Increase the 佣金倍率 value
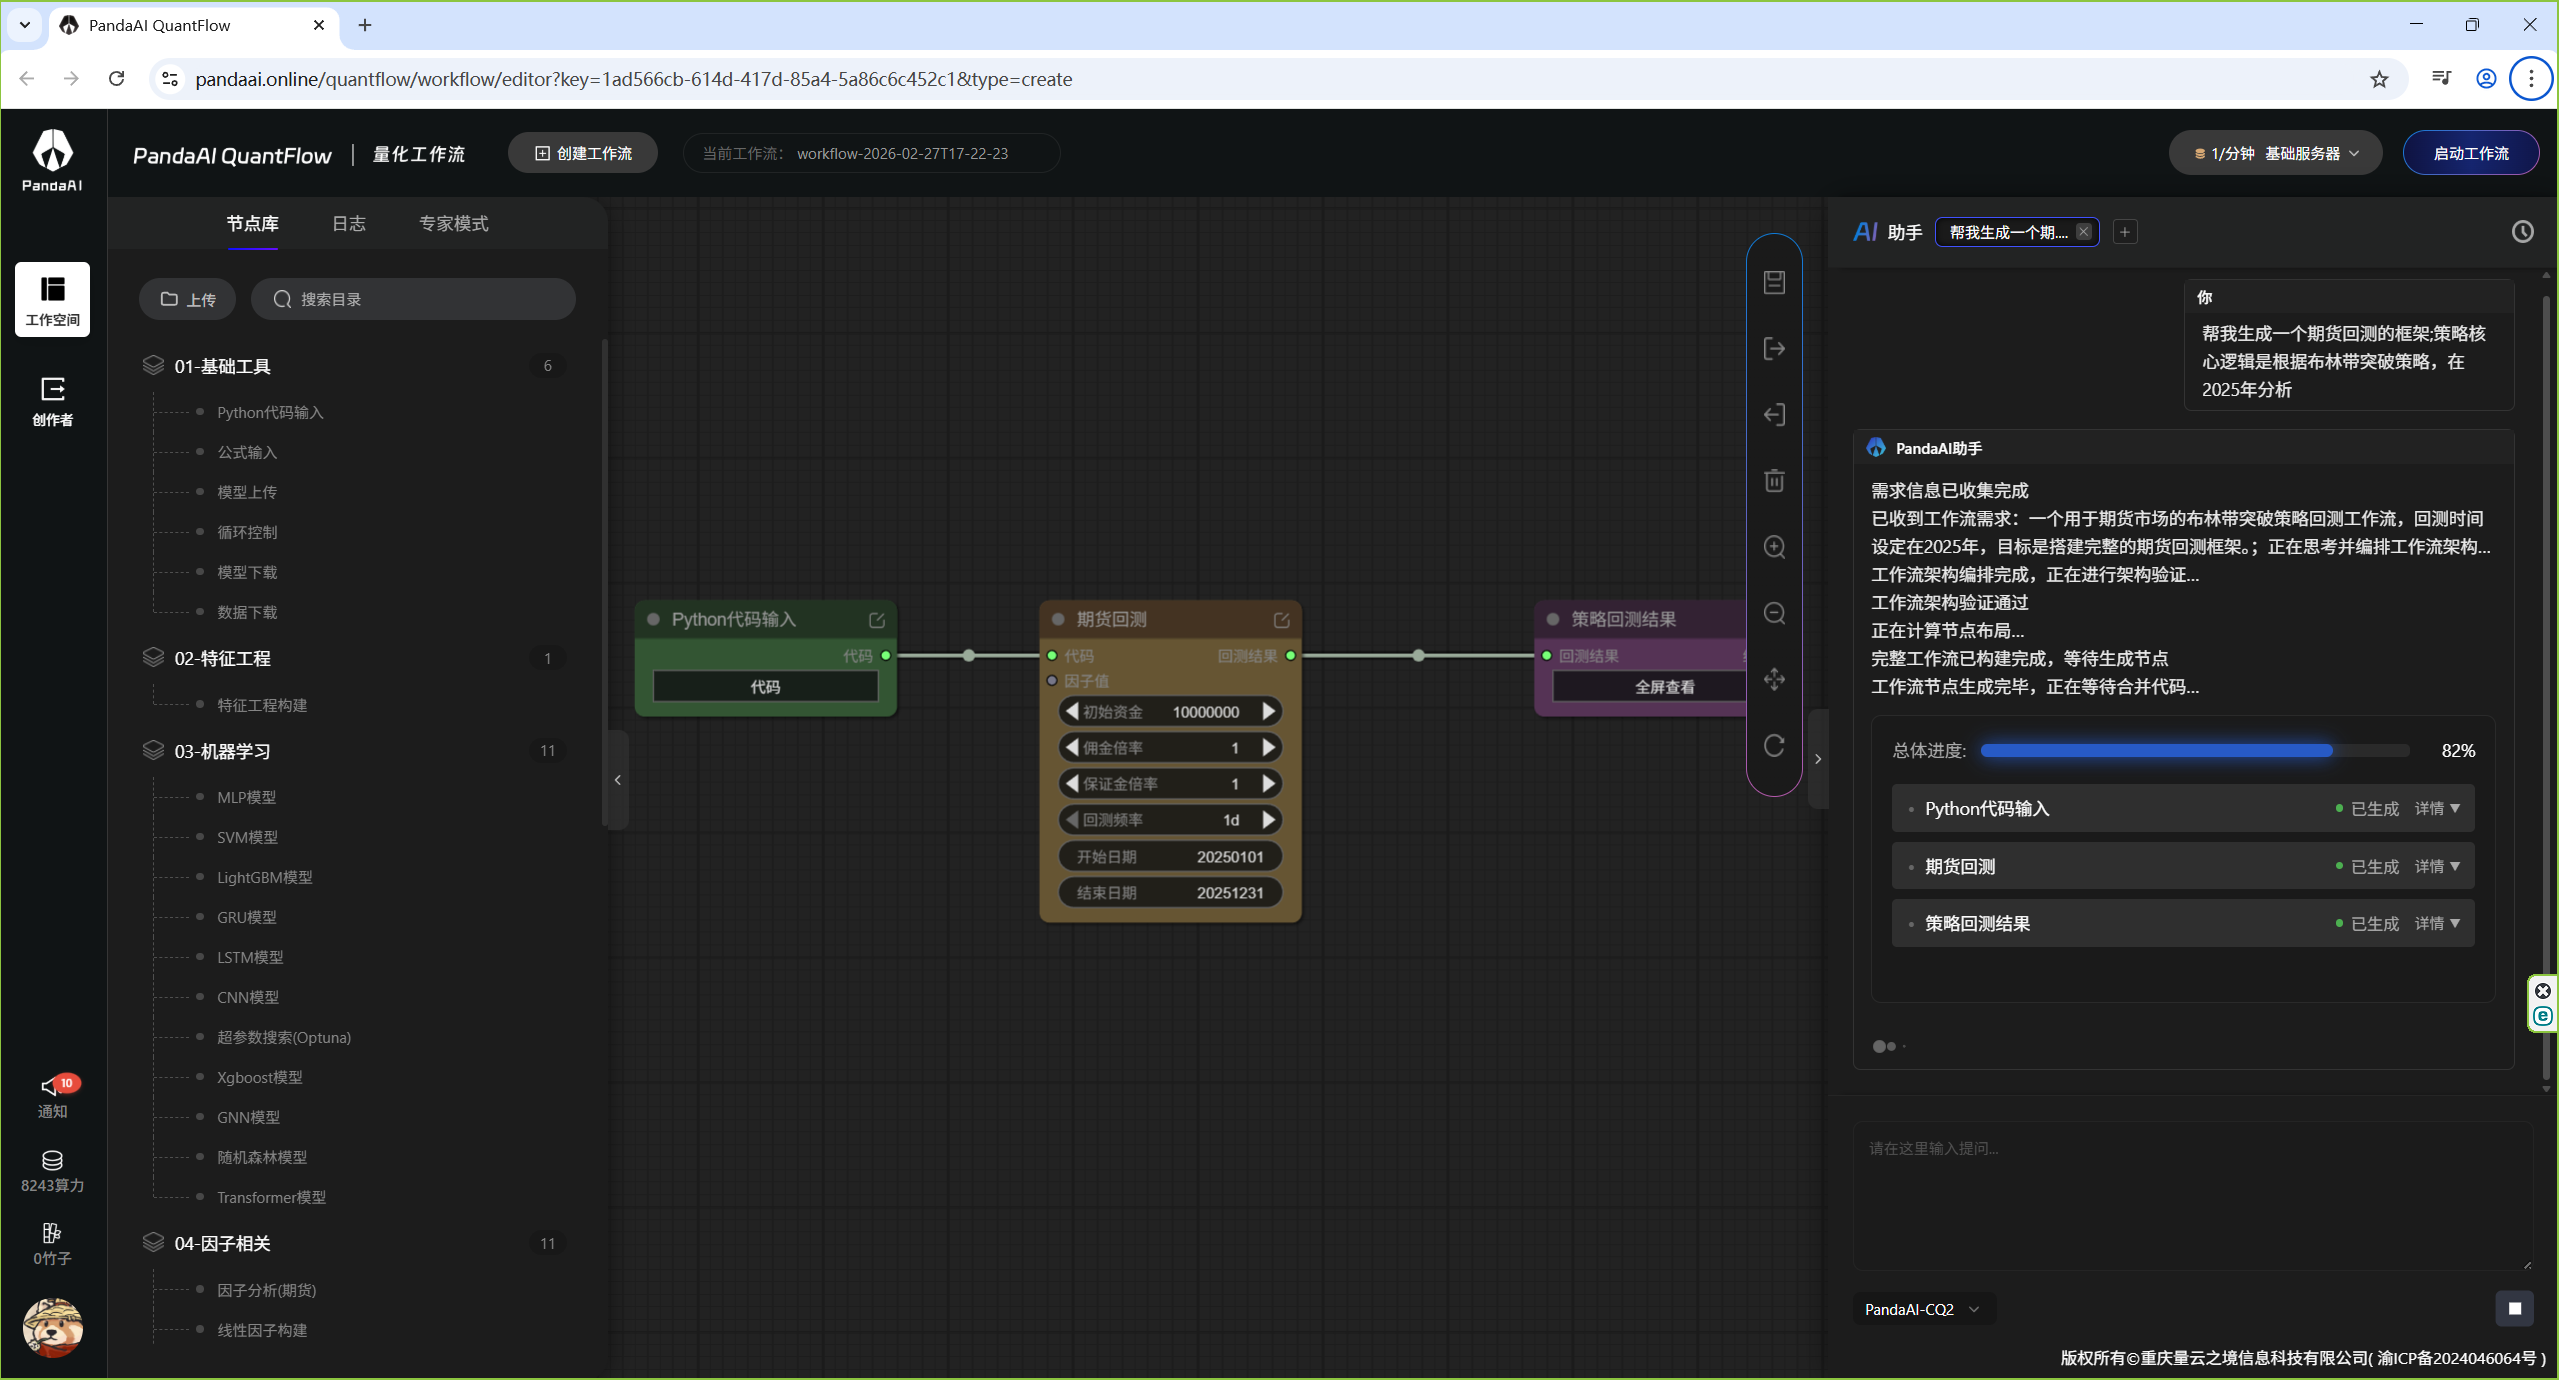Screen dimensions: 2559x1380 (1269, 748)
